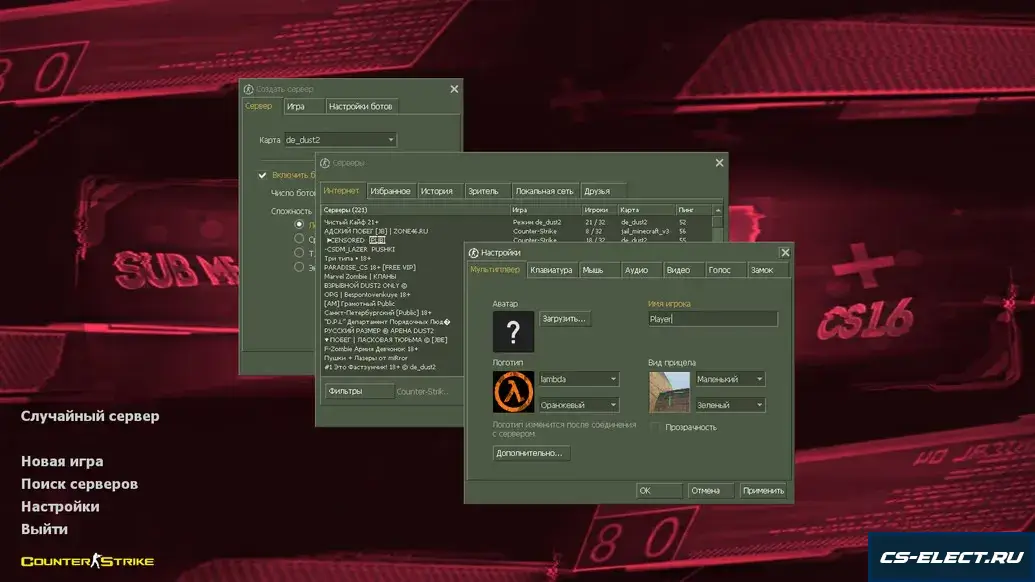Image resolution: width=1035 pixels, height=582 pixels.
Task: Open the Настройки ботов tab
Action: point(362,106)
